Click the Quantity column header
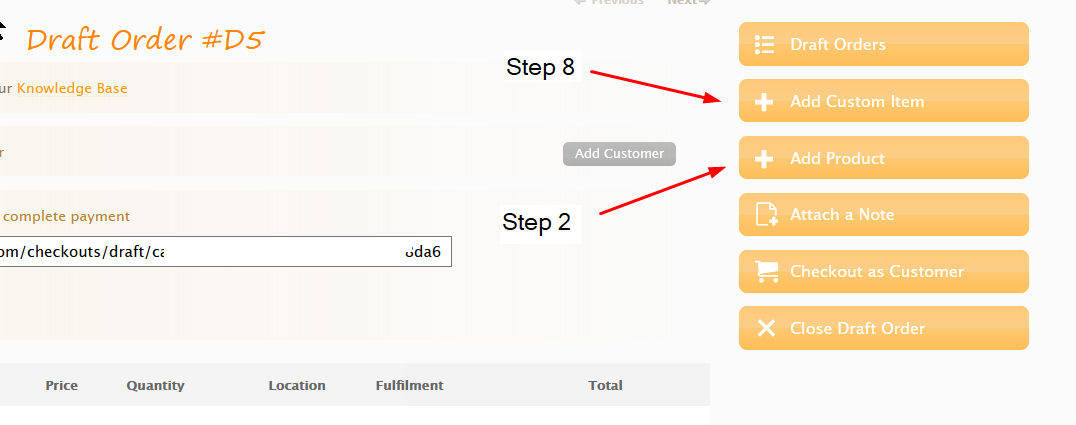The image size is (1076, 425). [x=155, y=385]
